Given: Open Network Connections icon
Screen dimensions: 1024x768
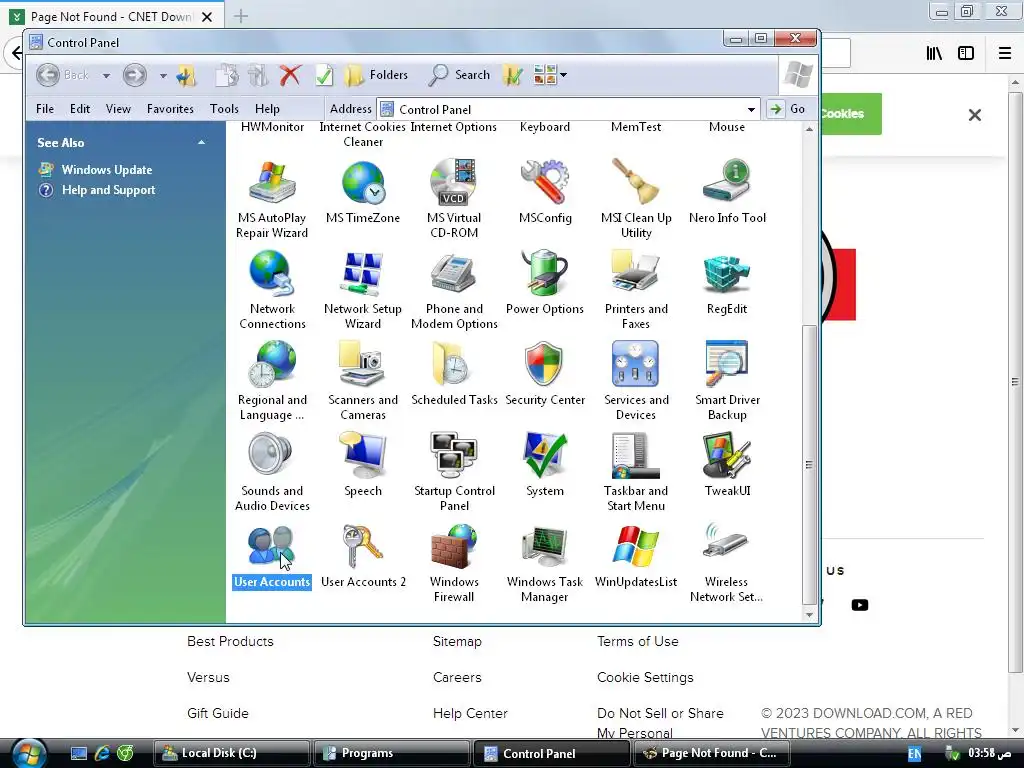Looking at the screenshot, I should pos(272,273).
